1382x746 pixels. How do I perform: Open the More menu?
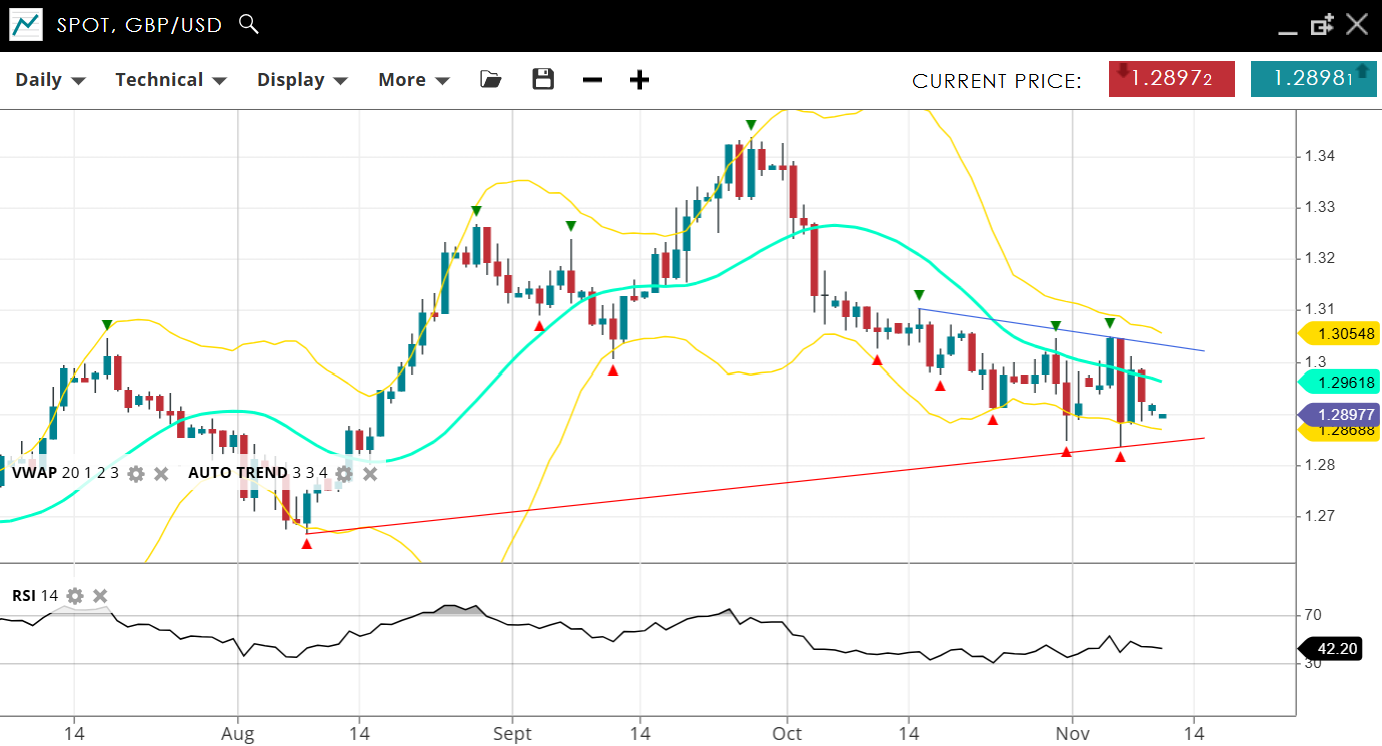[x=413, y=80]
